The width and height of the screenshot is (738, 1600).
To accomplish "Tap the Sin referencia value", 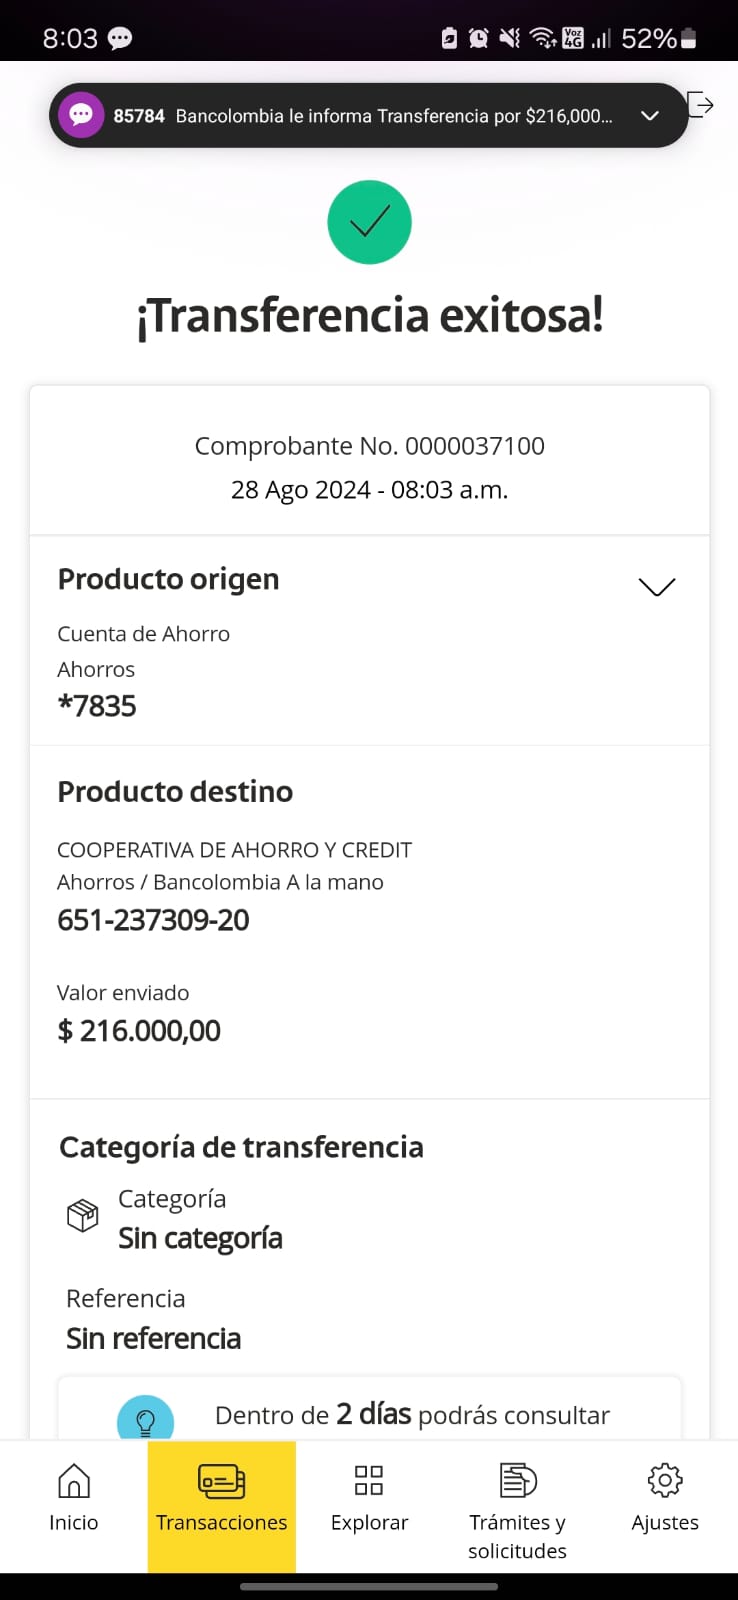I will pyautogui.click(x=153, y=1338).
